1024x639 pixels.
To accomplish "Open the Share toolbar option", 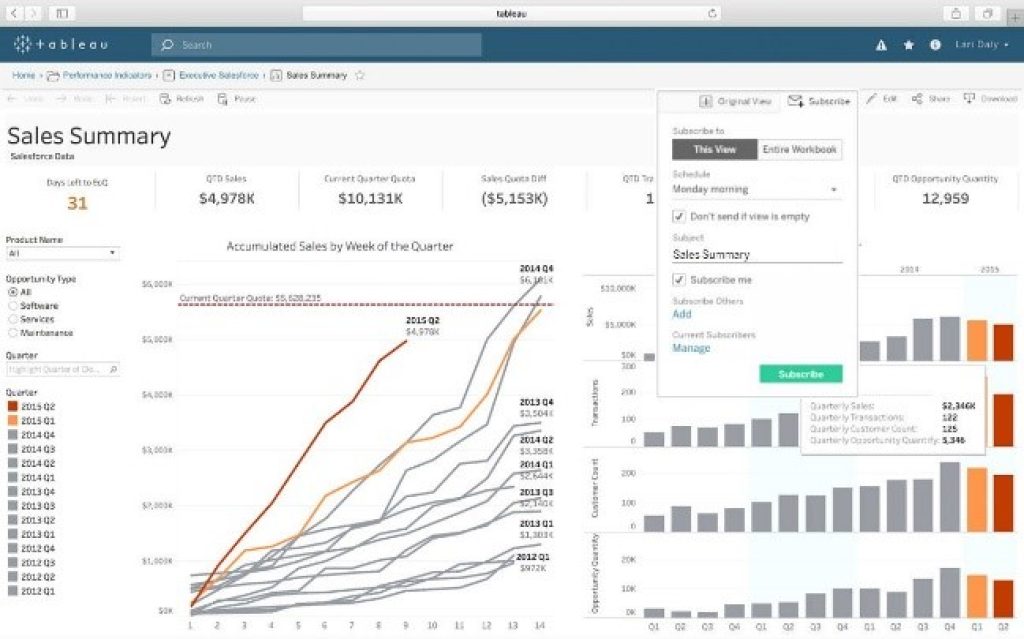I will tap(931, 99).
